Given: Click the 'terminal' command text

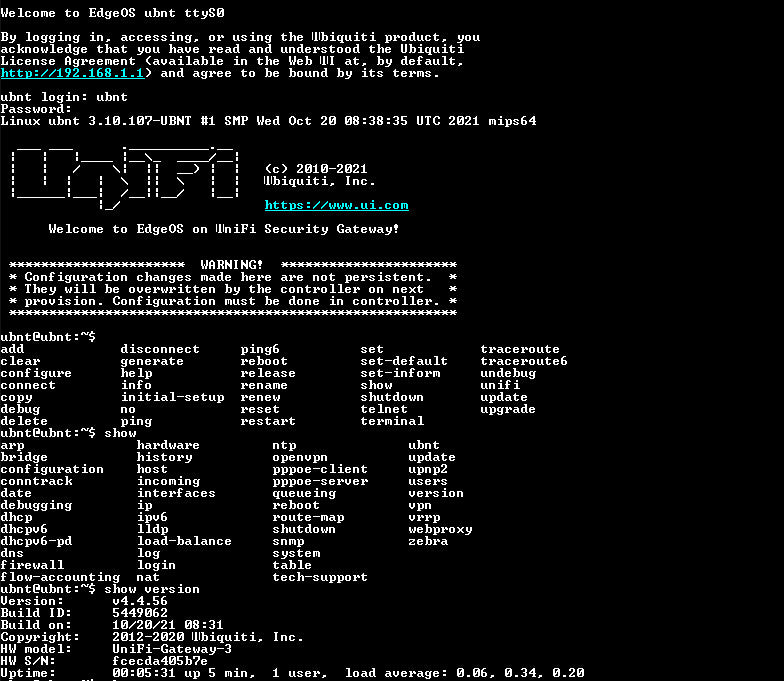Looking at the screenshot, I should pos(392,421).
